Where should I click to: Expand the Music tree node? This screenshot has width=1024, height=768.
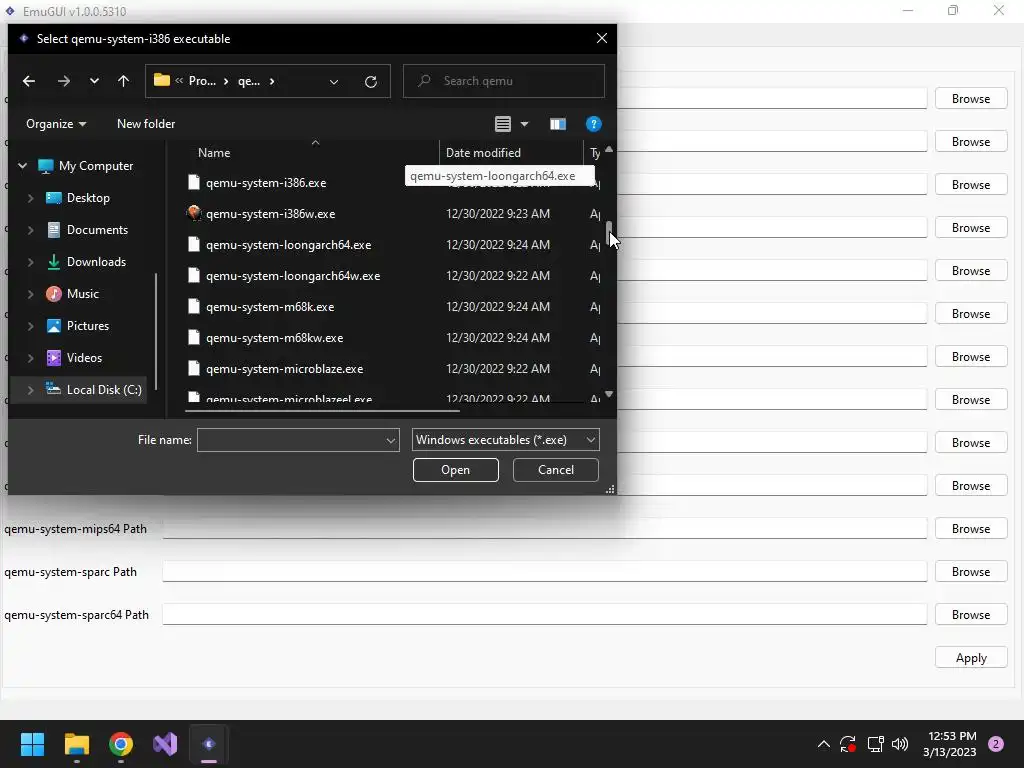30,294
